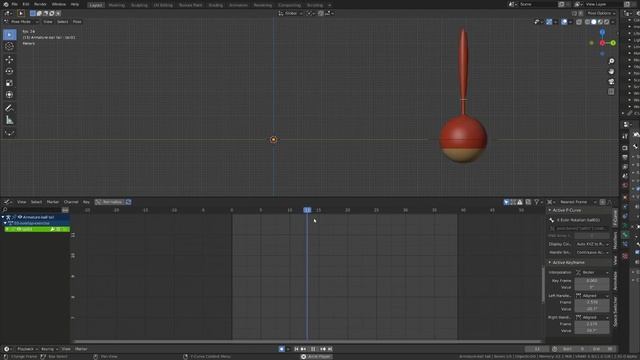The height and width of the screenshot is (360, 640).
Task: Select wireframe viewport shading mode
Action: [587, 22]
